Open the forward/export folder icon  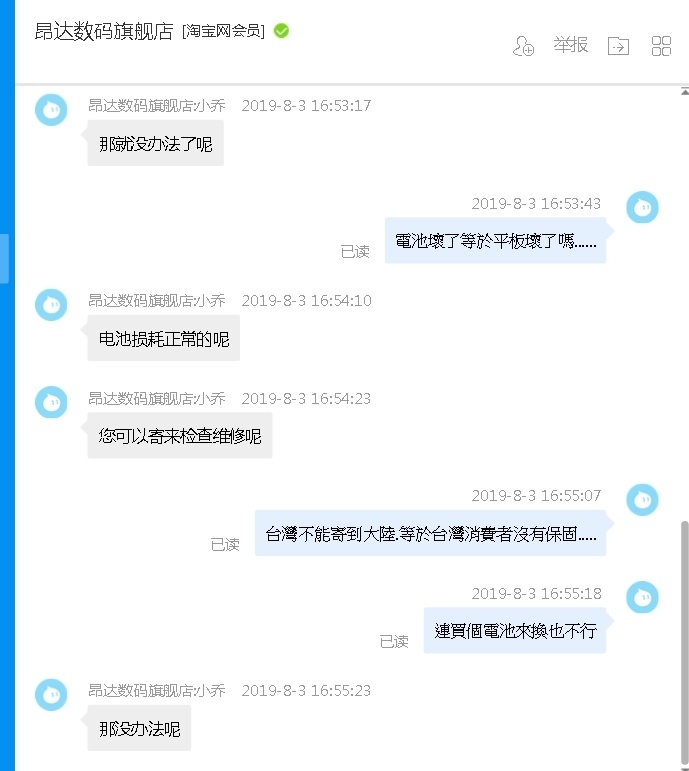click(618, 46)
